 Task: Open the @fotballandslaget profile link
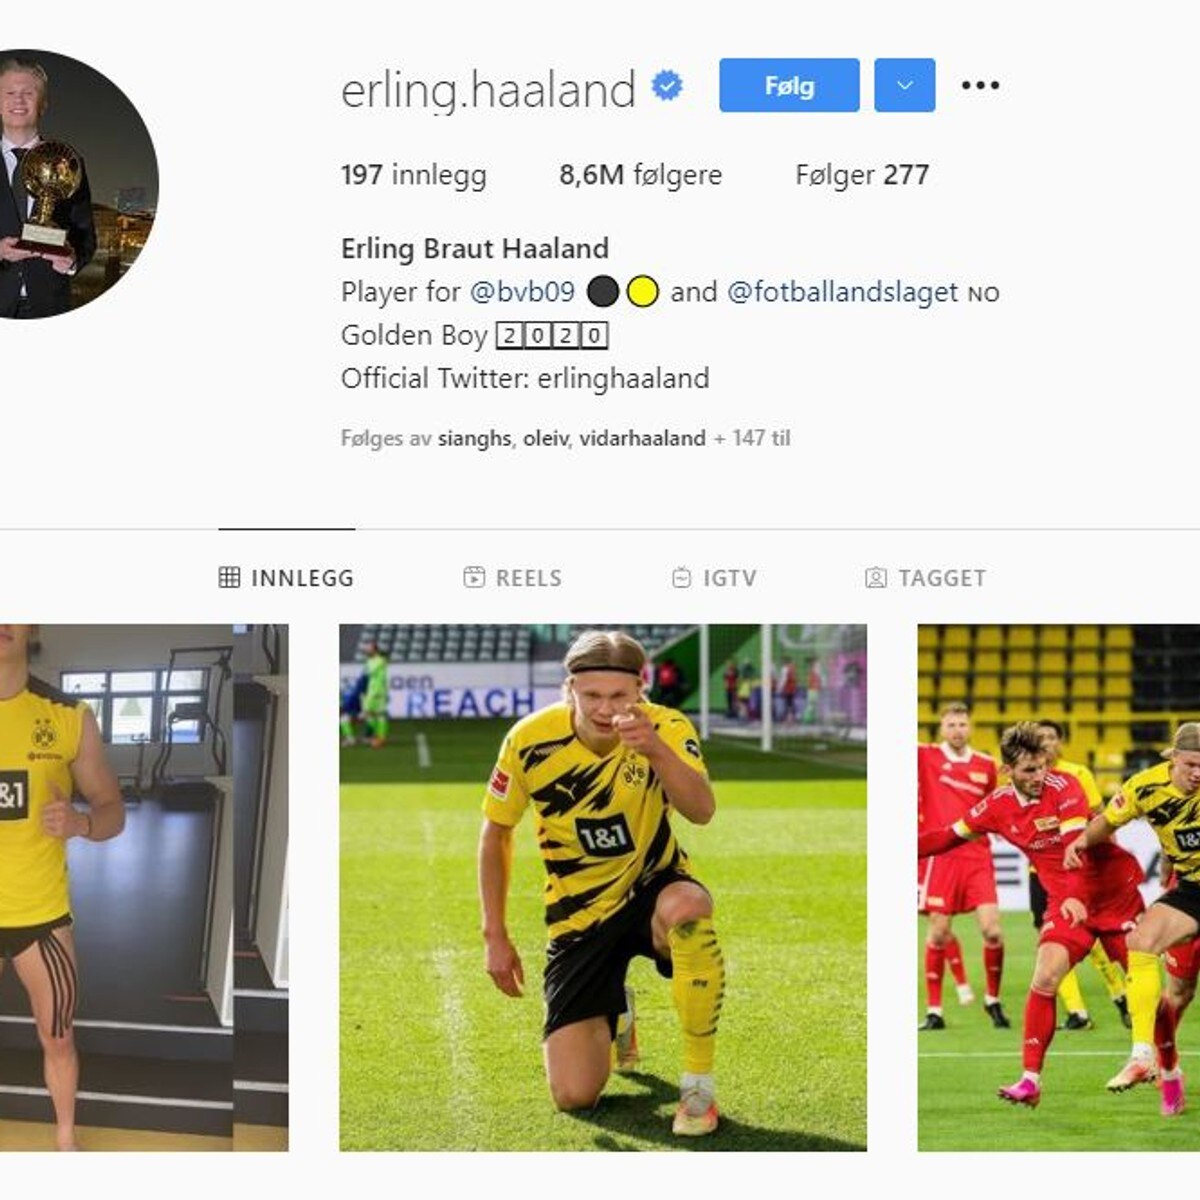[x=842, y=292]
